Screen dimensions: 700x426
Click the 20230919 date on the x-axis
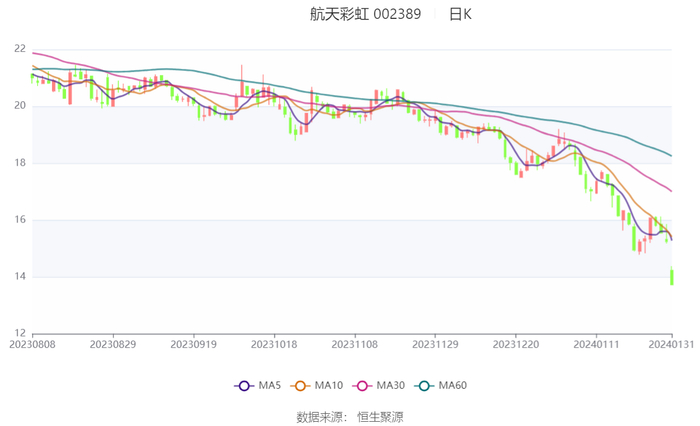click(194, 345)
